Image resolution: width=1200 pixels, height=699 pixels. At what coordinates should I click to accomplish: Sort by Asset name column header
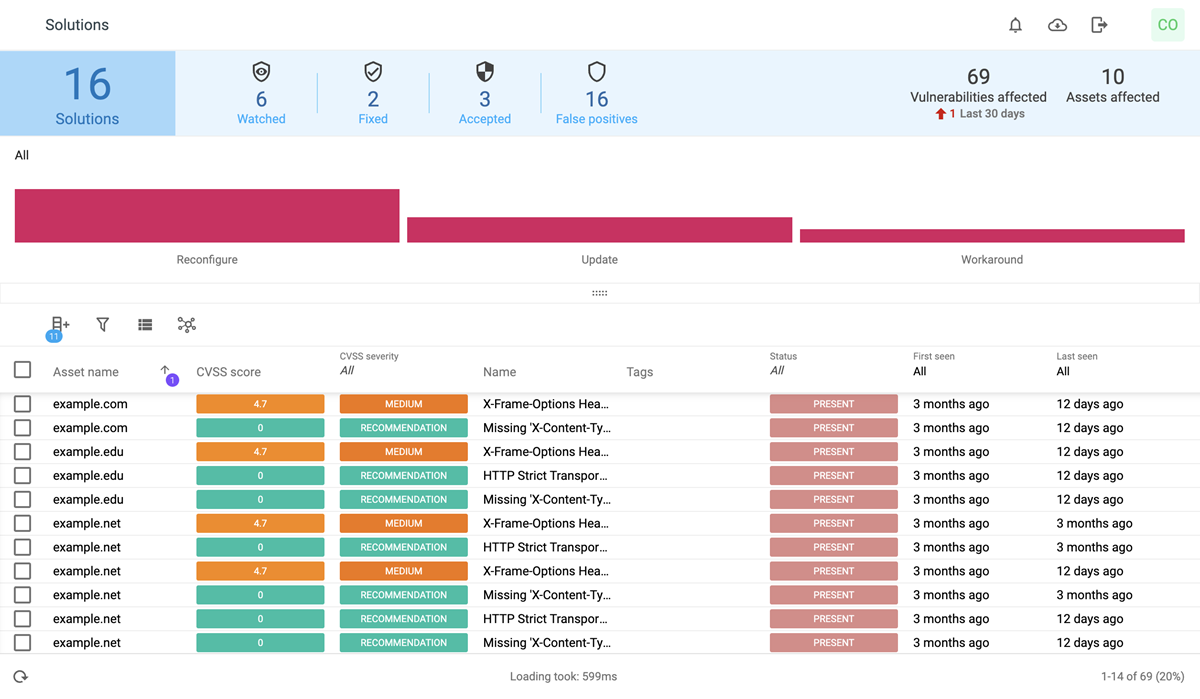pyautogui.click(x=86, y=372)
